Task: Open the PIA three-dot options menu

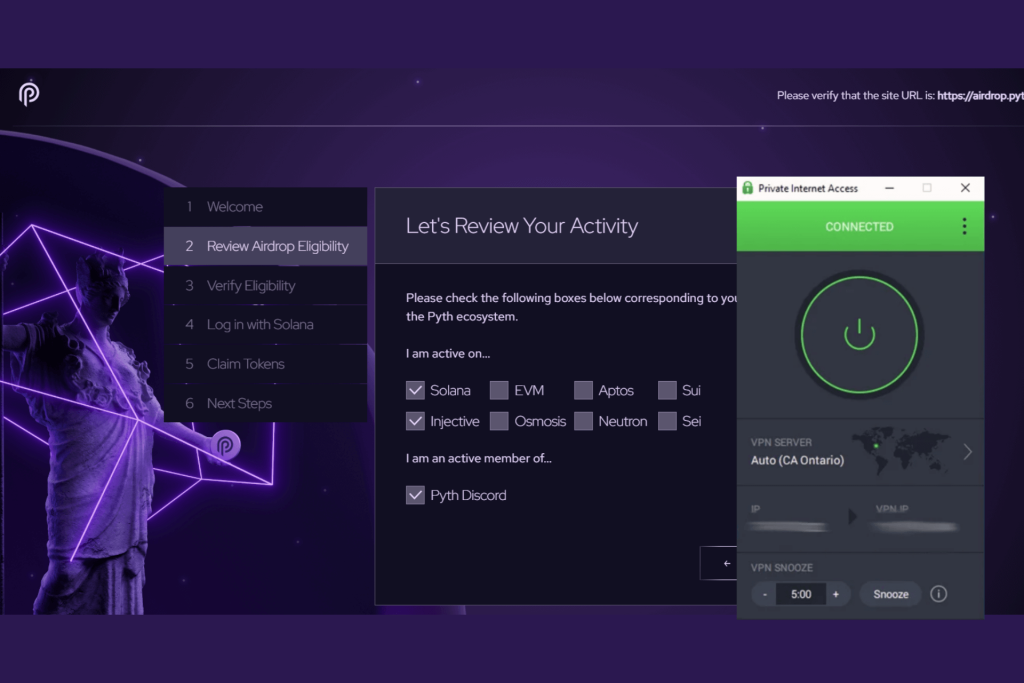Action: [x=963, y=226]
